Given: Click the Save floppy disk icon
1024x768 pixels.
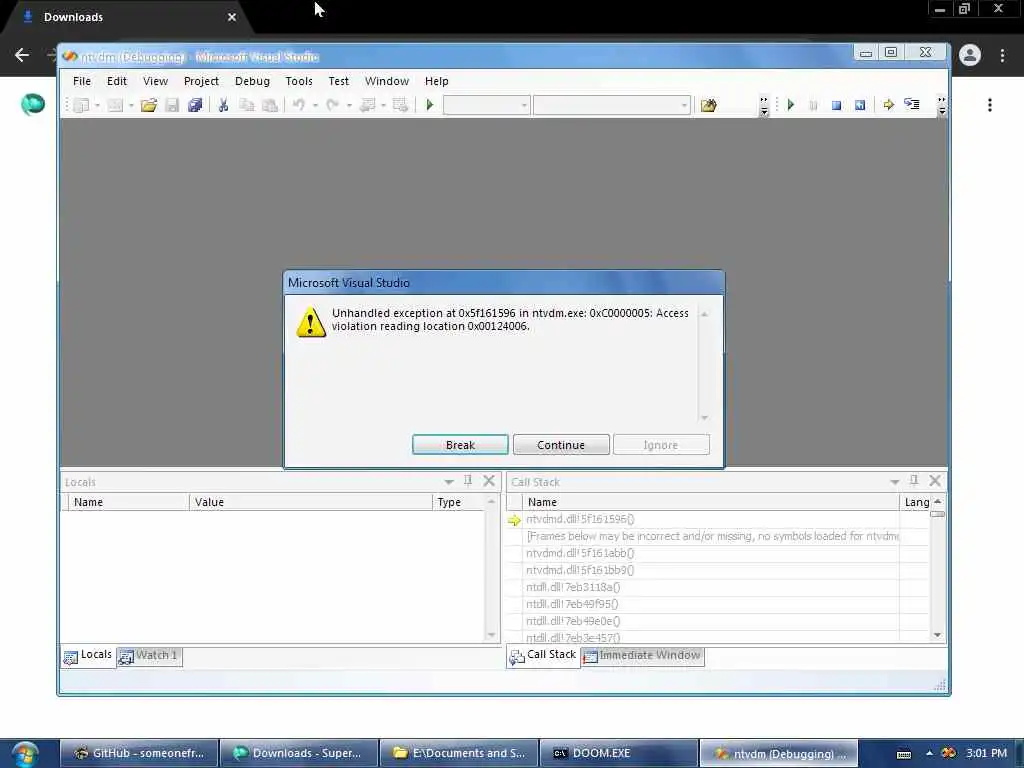Looking at the screenshot, I should click(x=172, y=105).
